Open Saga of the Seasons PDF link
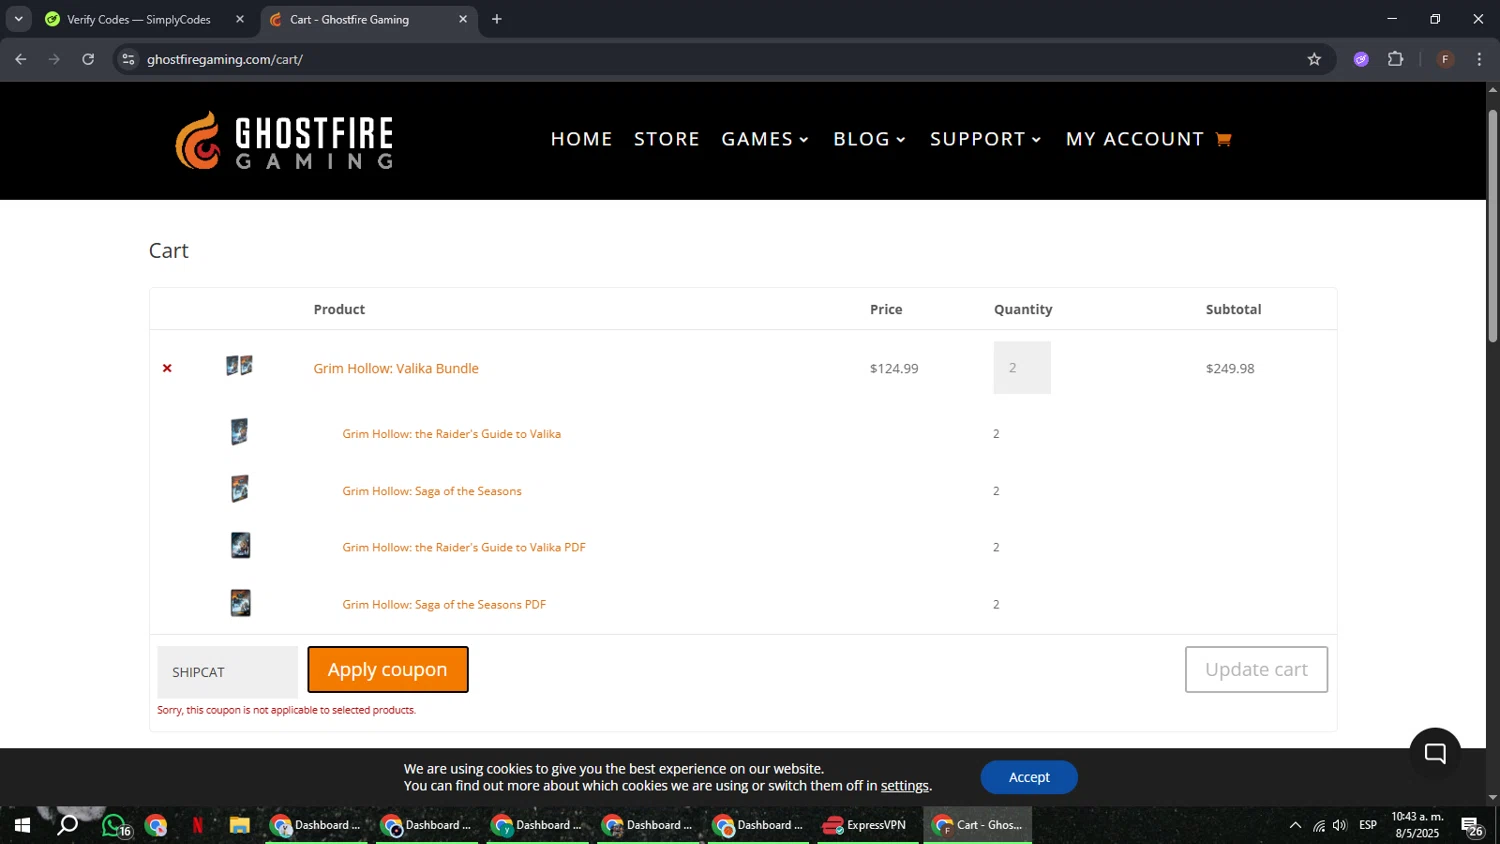 click(444, 604)
